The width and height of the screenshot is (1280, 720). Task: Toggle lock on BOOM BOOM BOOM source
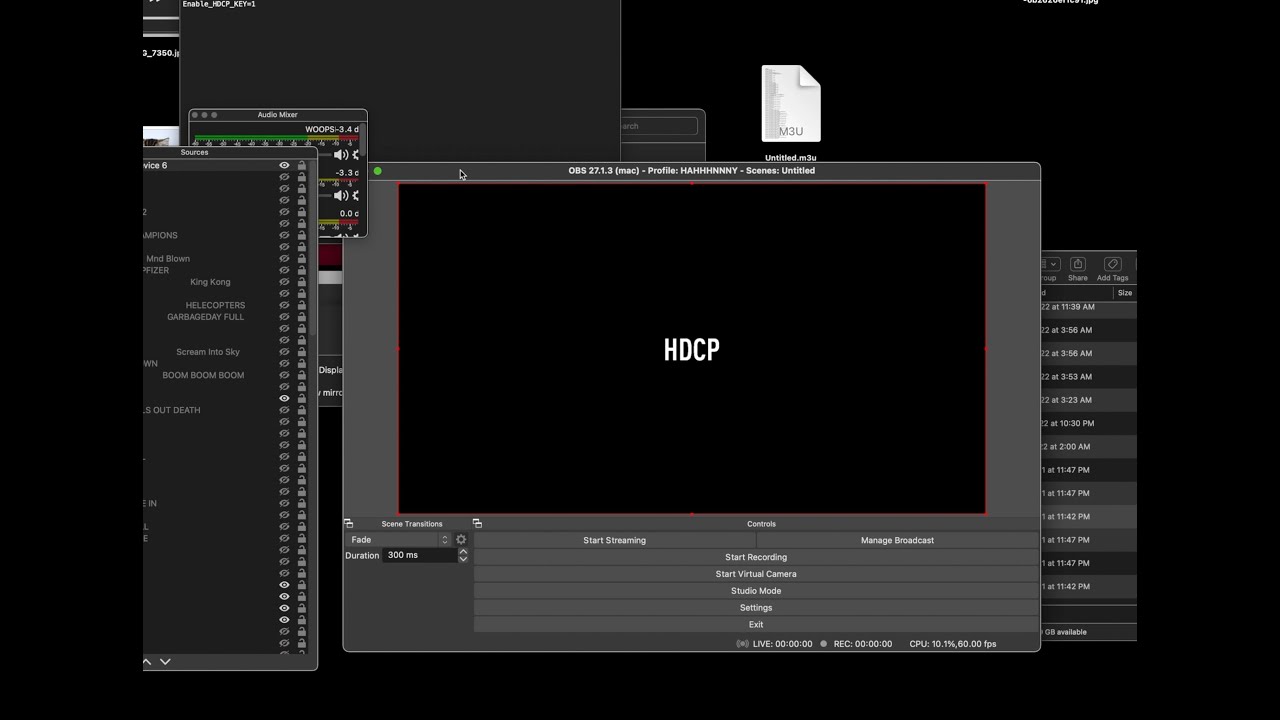(x=301, y=375)
